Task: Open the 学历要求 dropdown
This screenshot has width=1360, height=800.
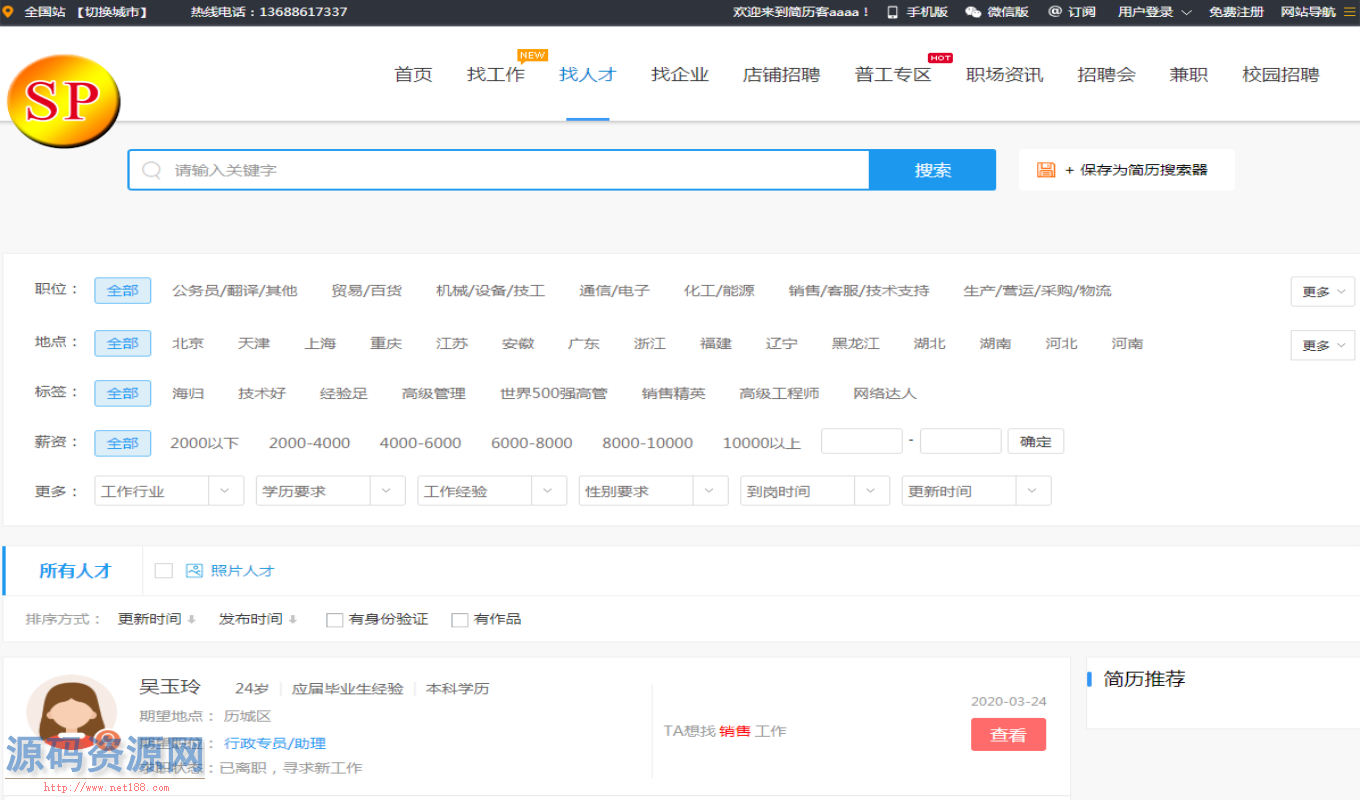Action: [x=330, y=490]
